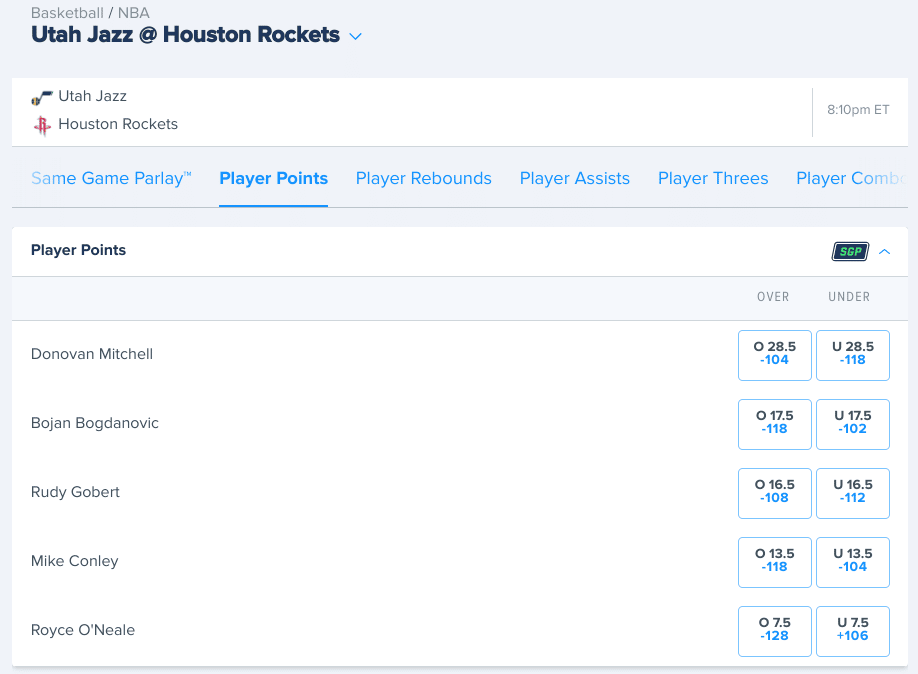Image resolution: width=918 pixels, height=674 pixels.
Task: Click the Mike Conley player name
Action: click(74, 561)
